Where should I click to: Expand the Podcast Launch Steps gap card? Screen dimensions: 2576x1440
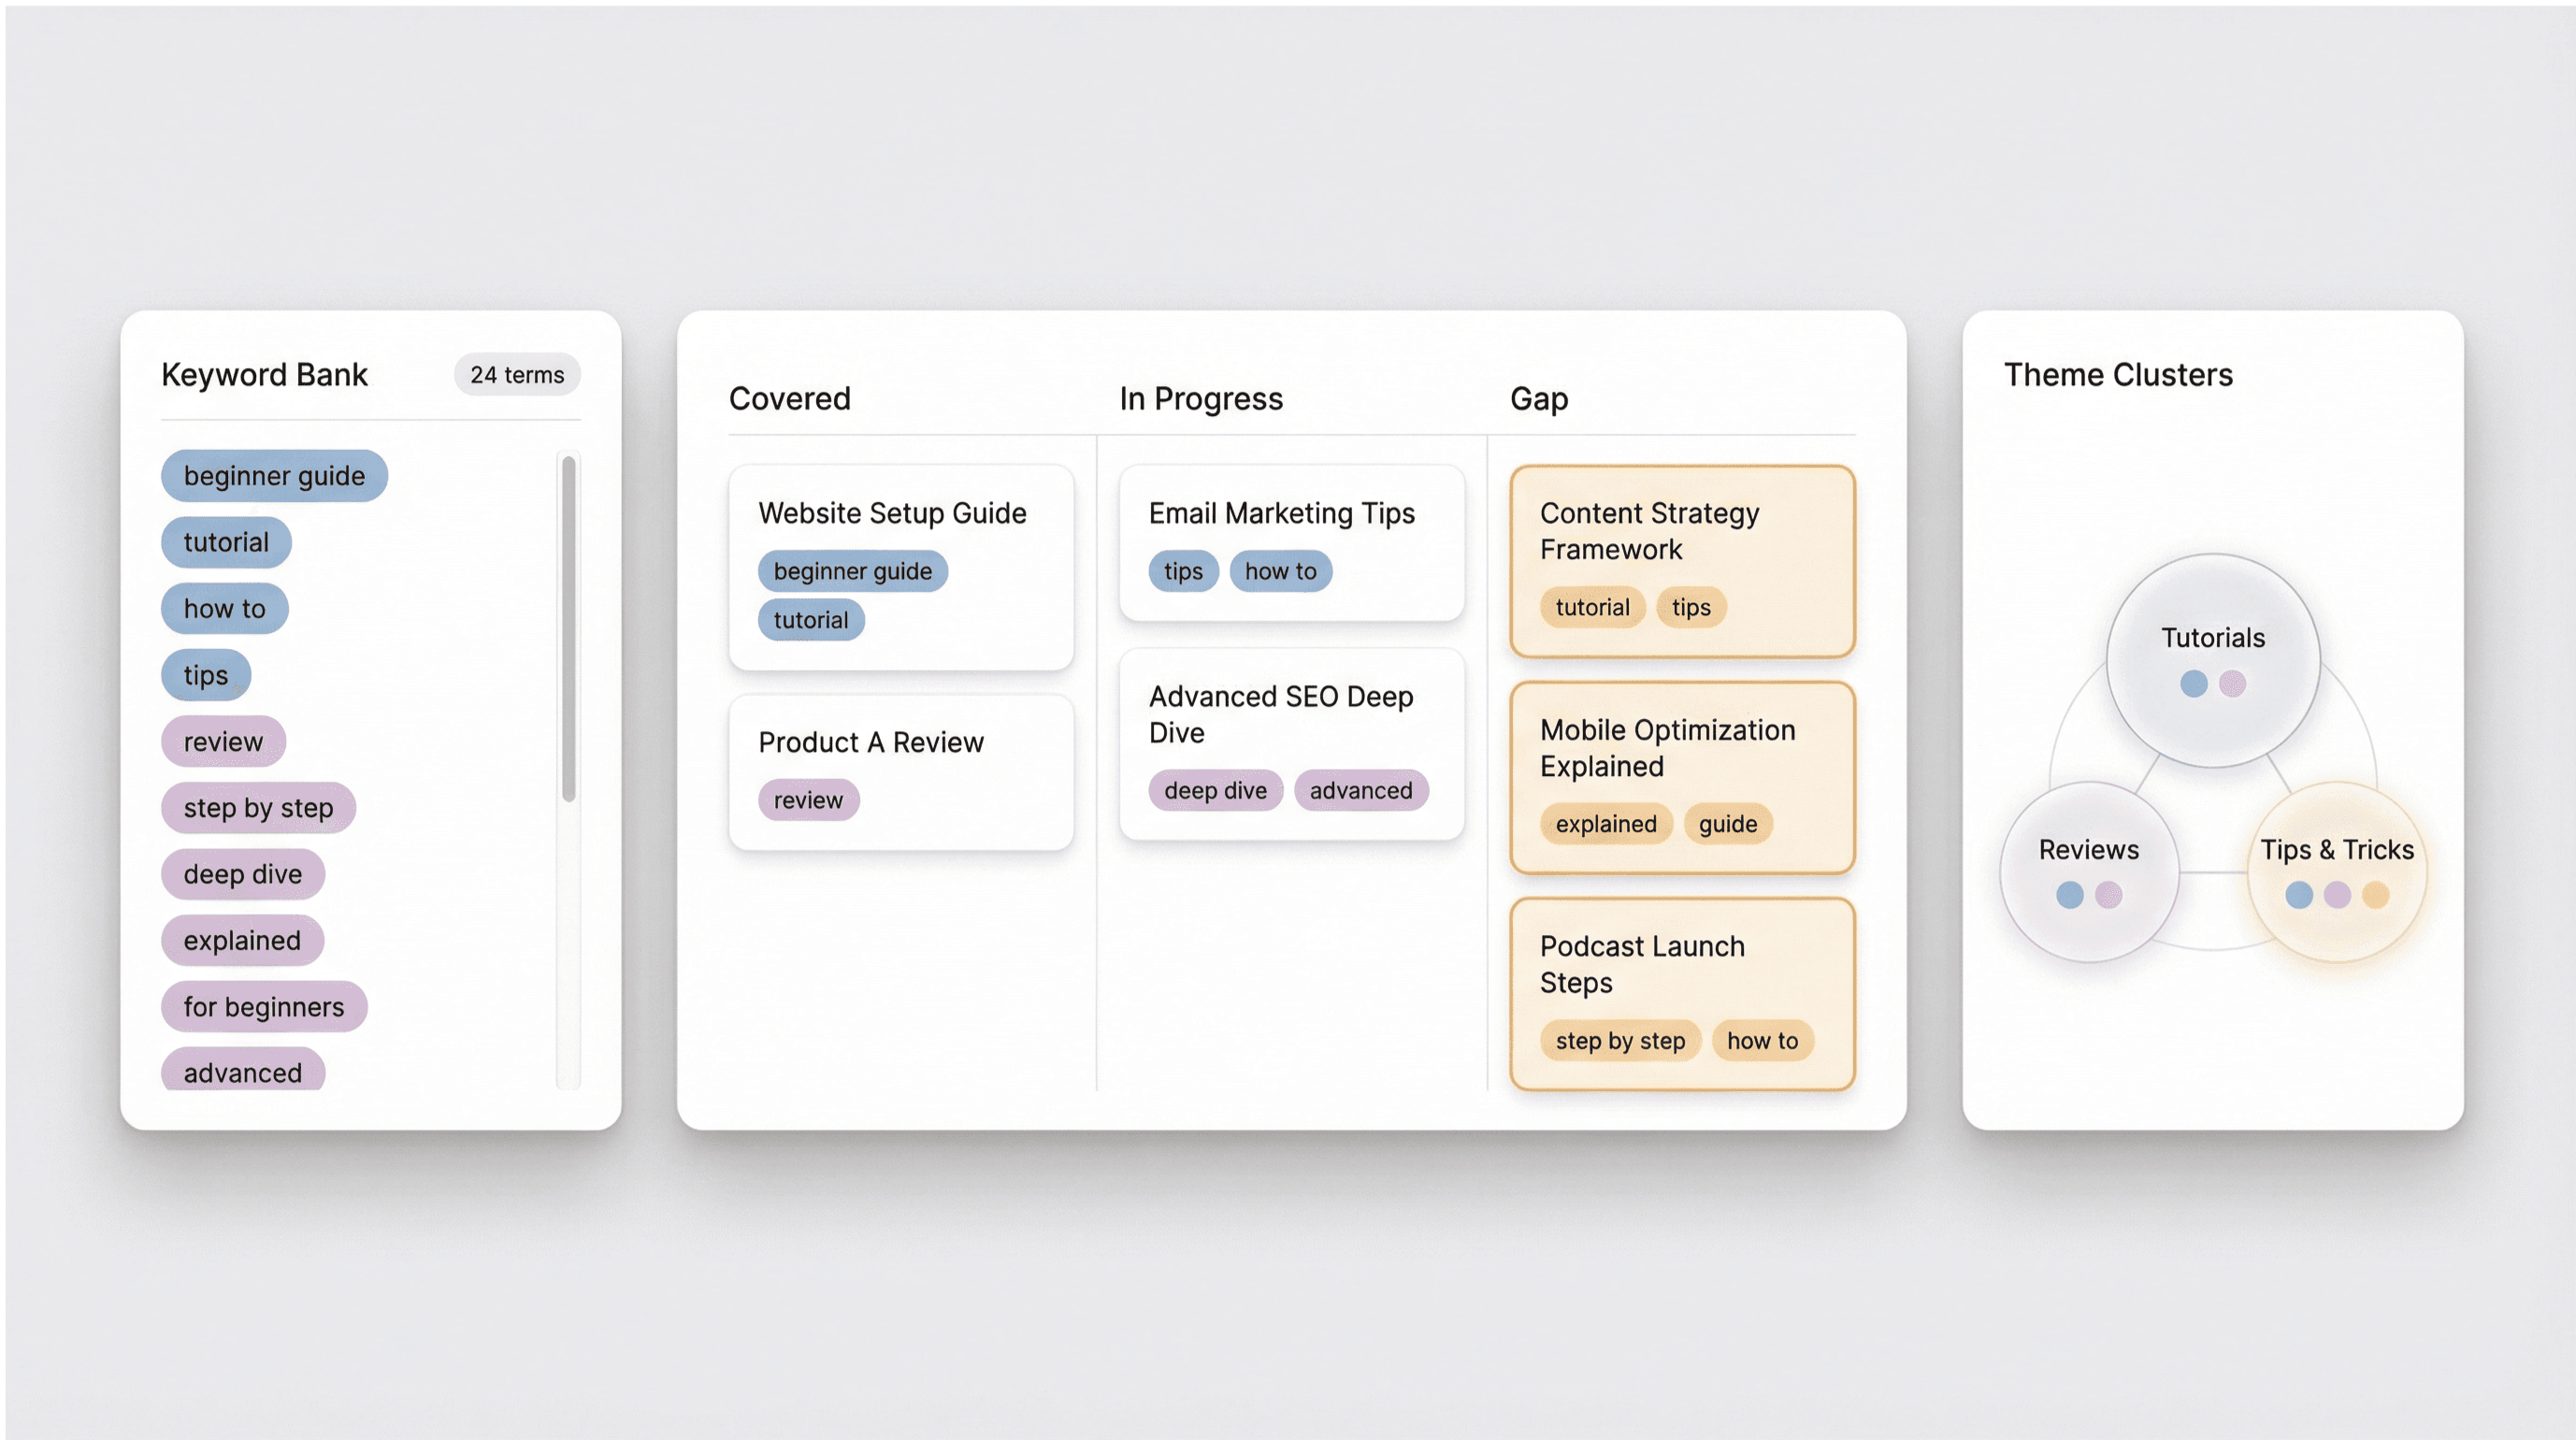tap(1681, 992)
